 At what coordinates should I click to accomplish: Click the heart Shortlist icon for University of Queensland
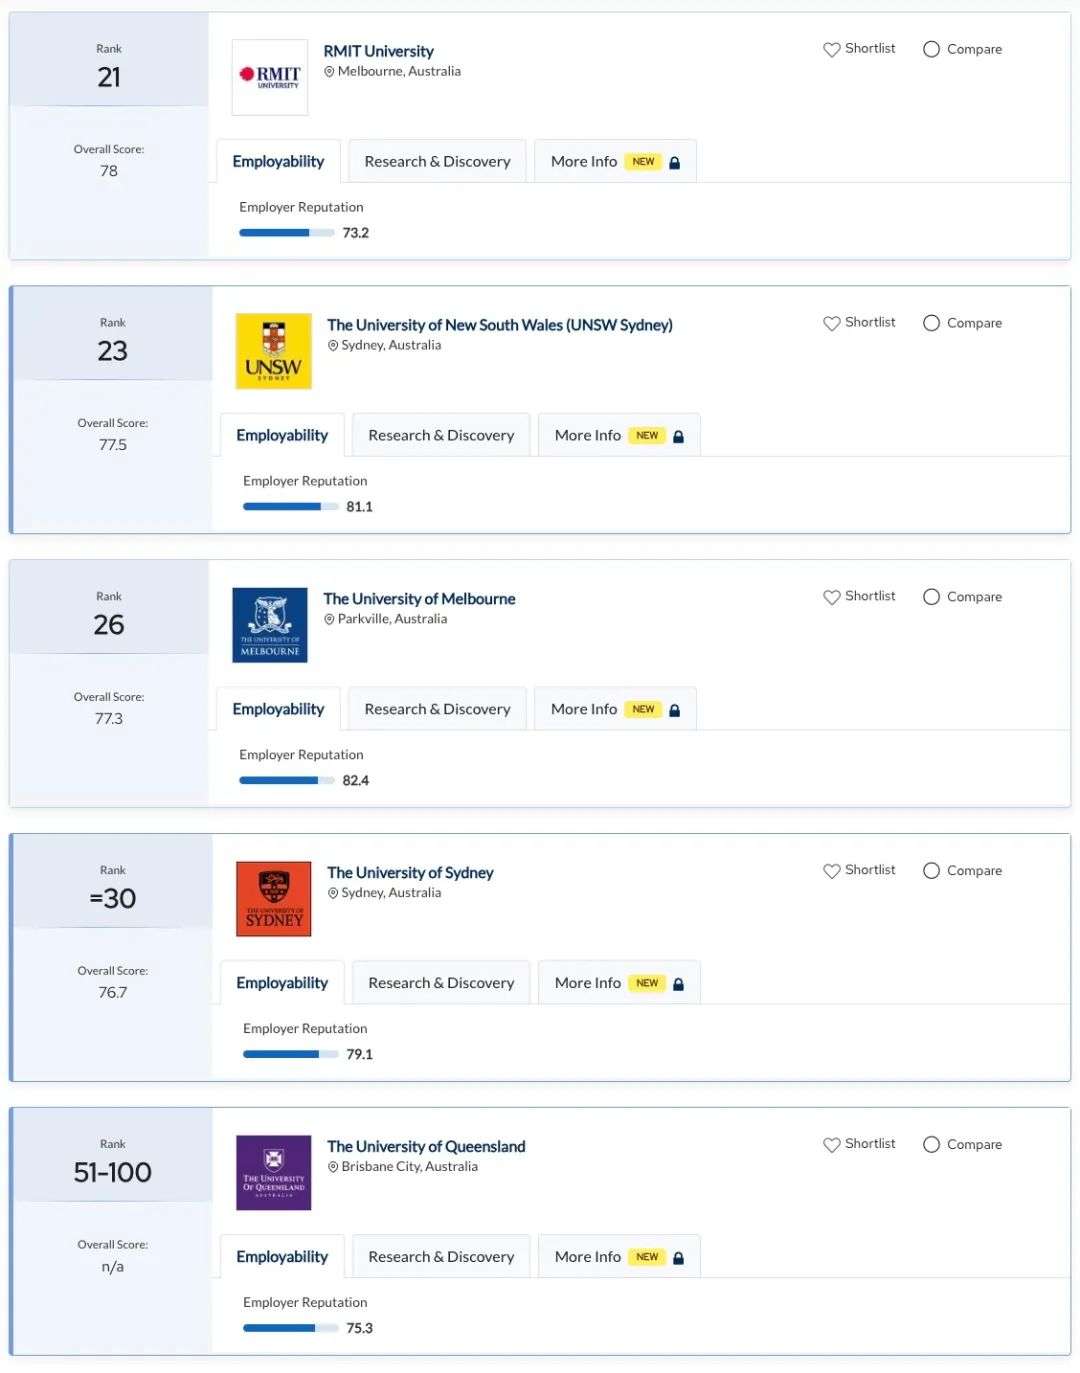[x=831, y=1145]
